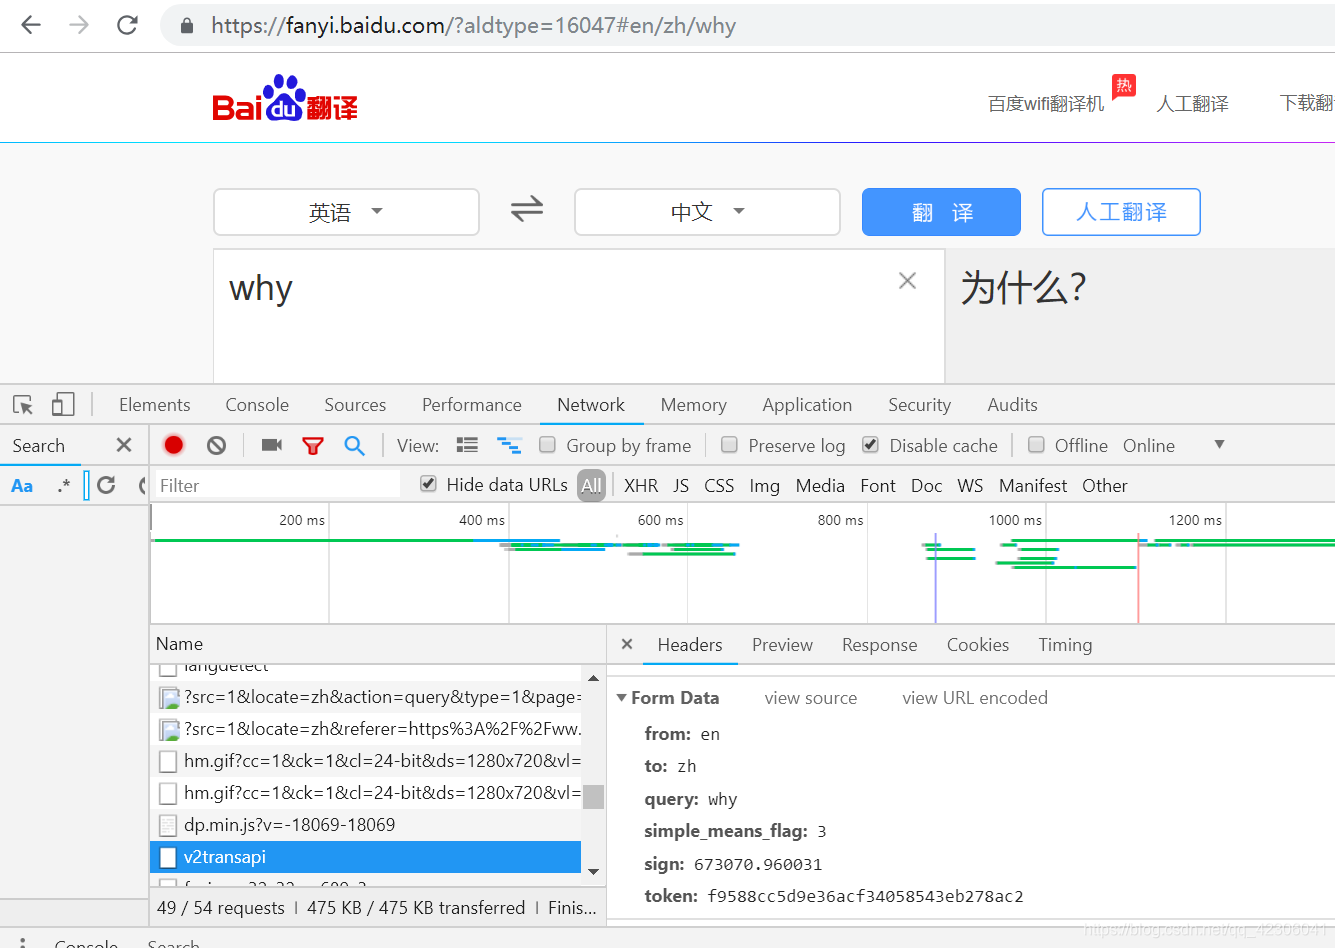The image size is (1335, 948).
Task: Stop recording network log
Action: click(174, 445)
